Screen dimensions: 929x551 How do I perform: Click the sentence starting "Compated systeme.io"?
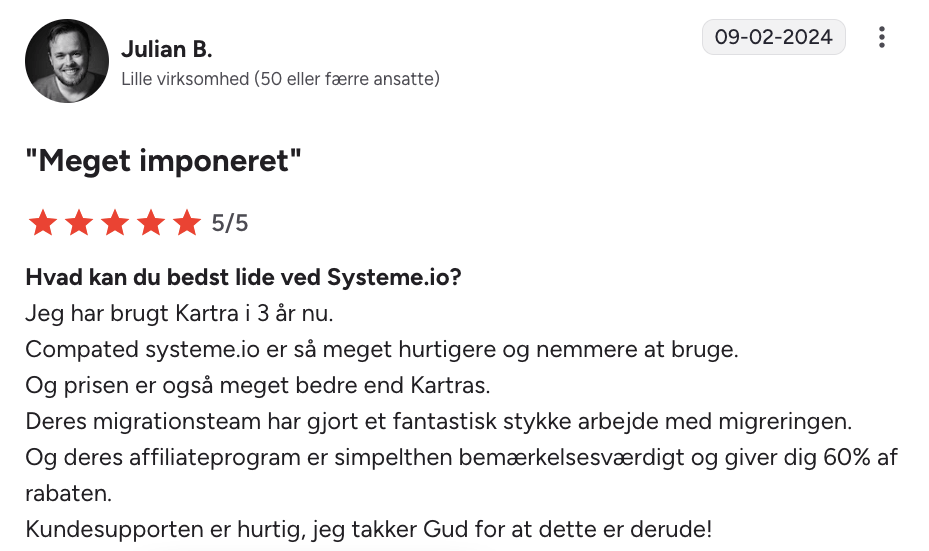click(381, 349)
